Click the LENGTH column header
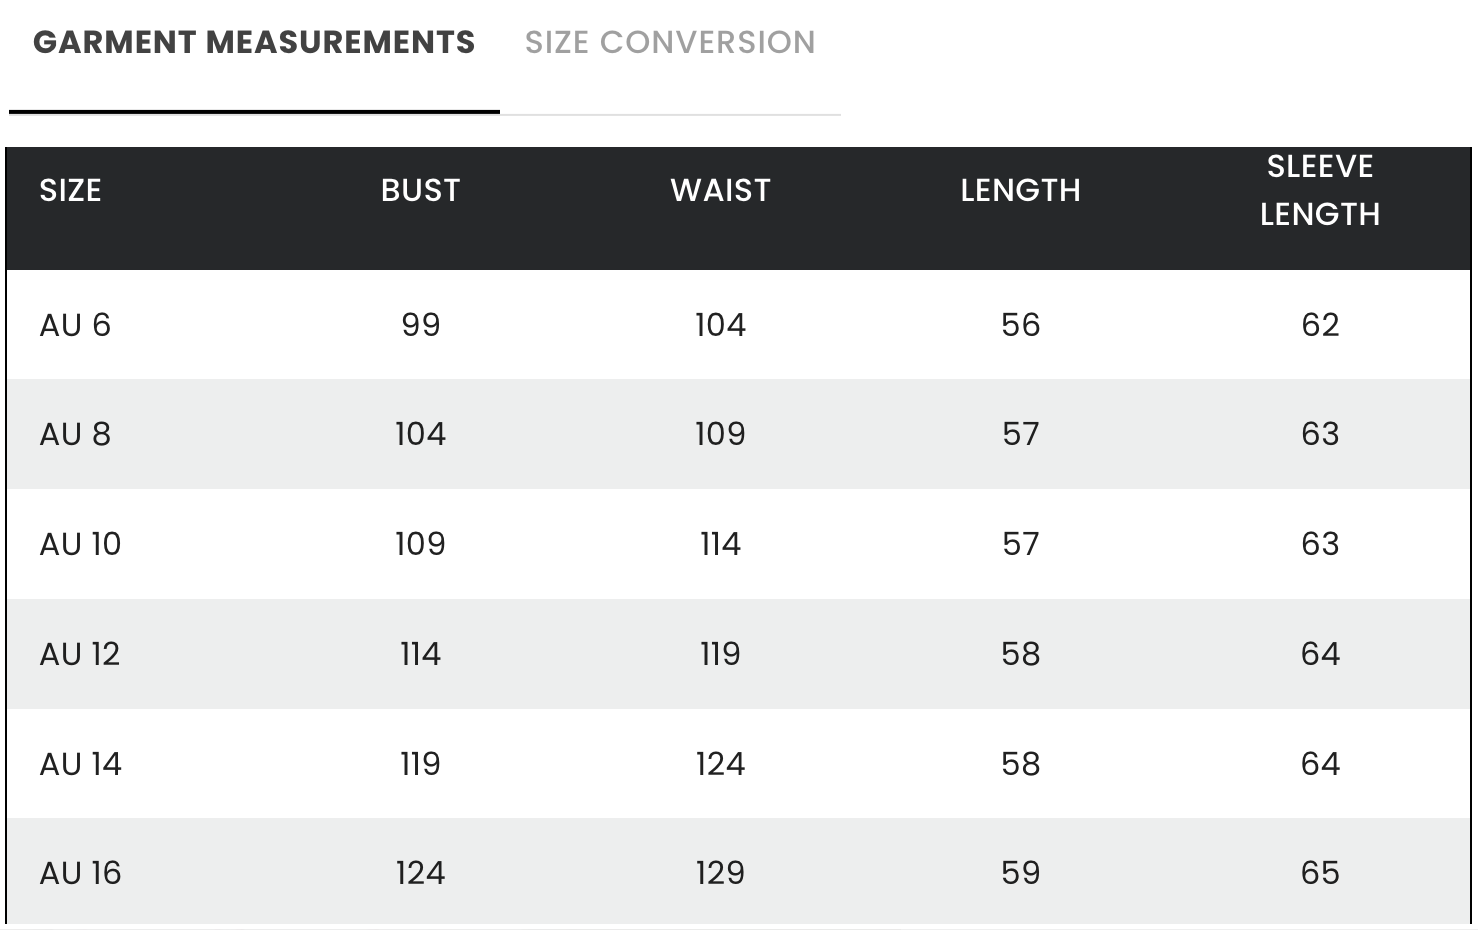Image resolution: width=1478 pixels, height=930 pixels. point(1020,190)
